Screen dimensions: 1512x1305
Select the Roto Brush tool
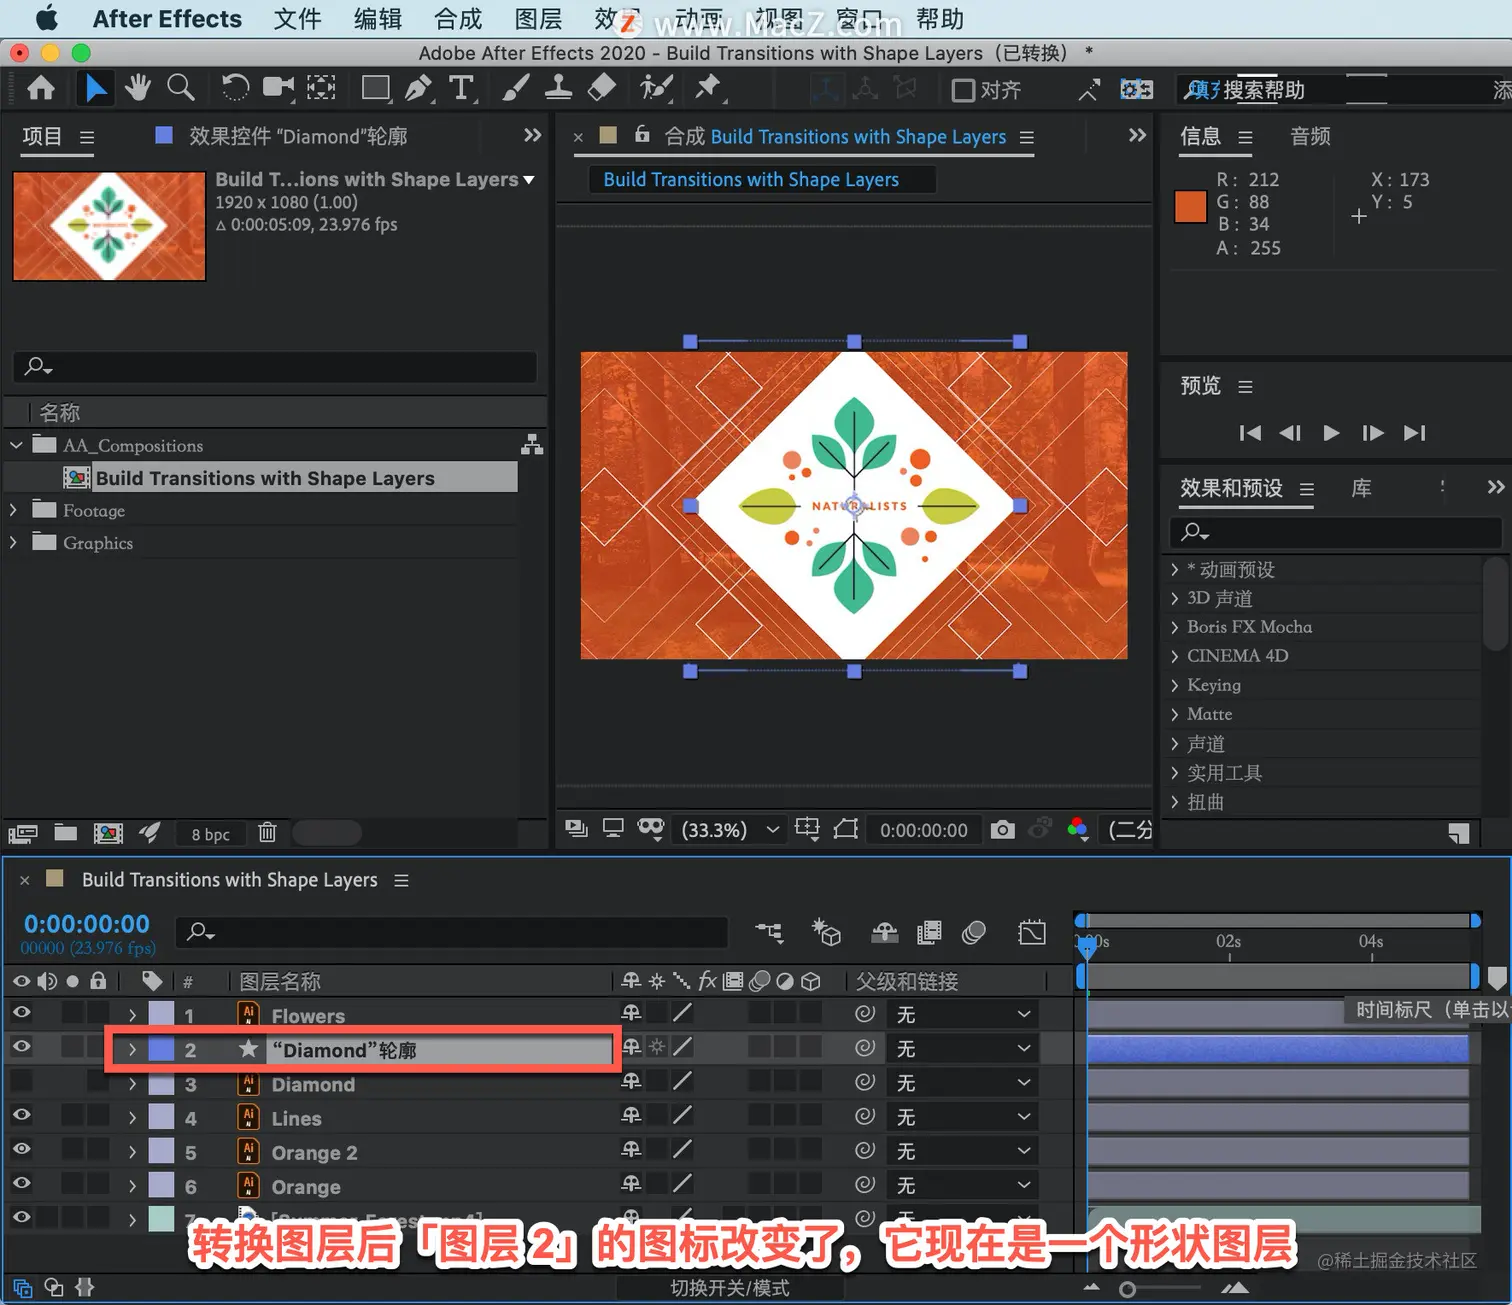pos(656,89)
